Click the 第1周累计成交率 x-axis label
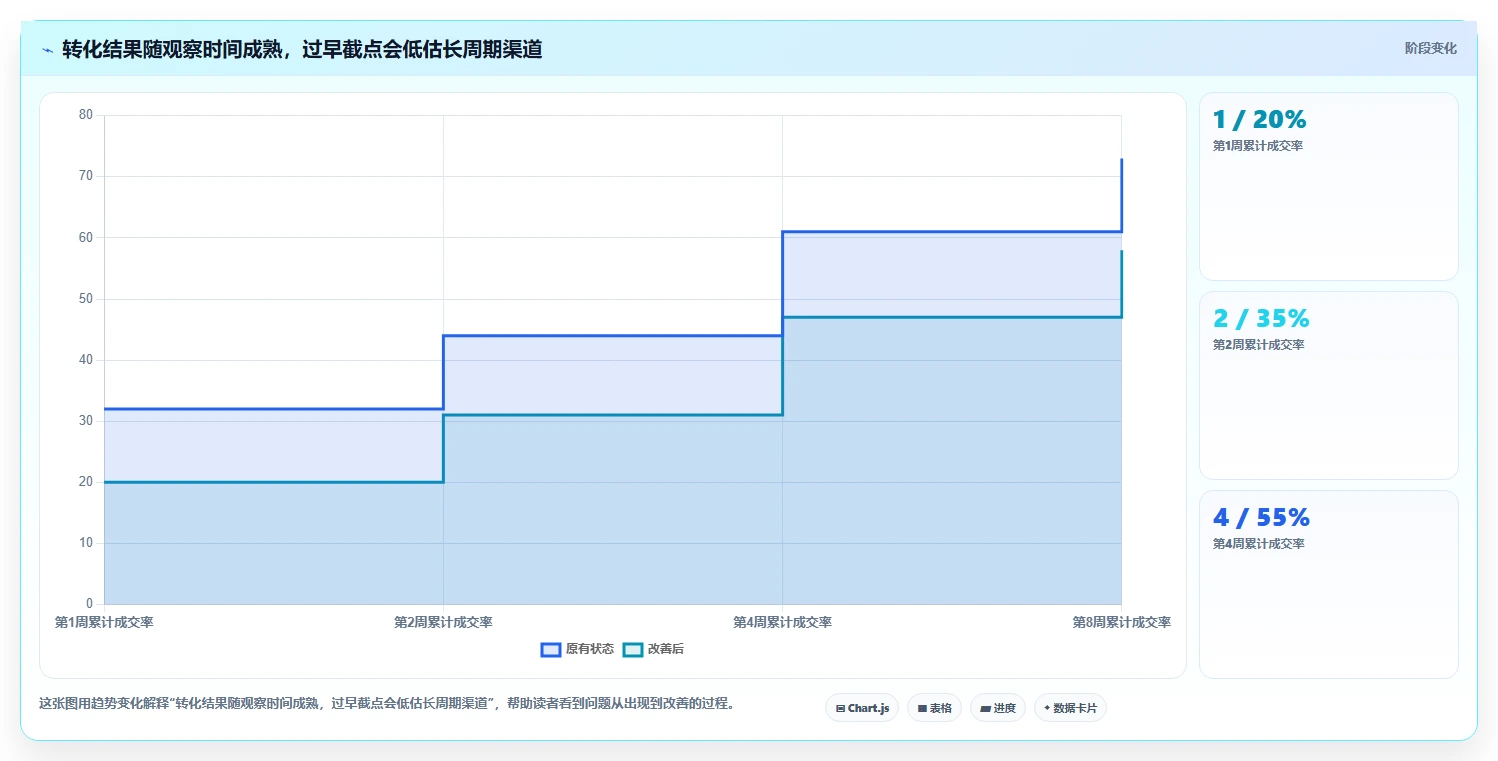The width and height of the screenshot is (1498, 761). [x=104, y=622]
